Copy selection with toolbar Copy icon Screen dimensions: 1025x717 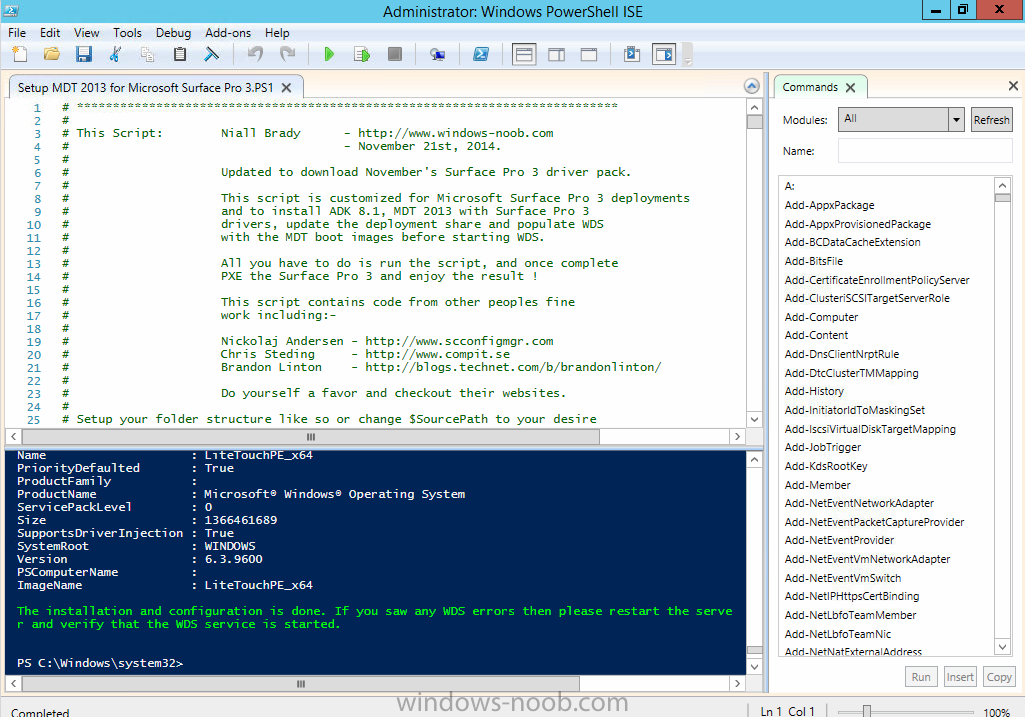click(148, 54)
